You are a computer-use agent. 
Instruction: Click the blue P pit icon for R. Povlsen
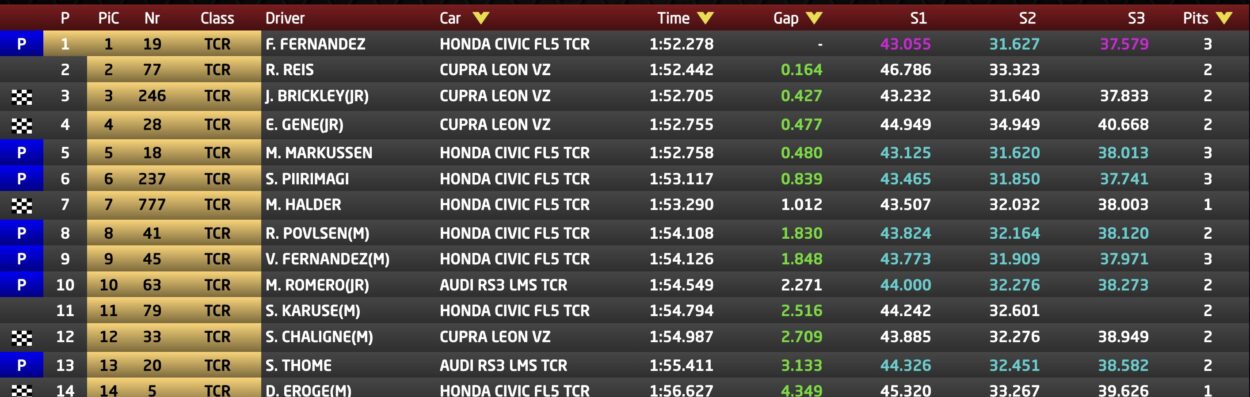pos(21,233)
